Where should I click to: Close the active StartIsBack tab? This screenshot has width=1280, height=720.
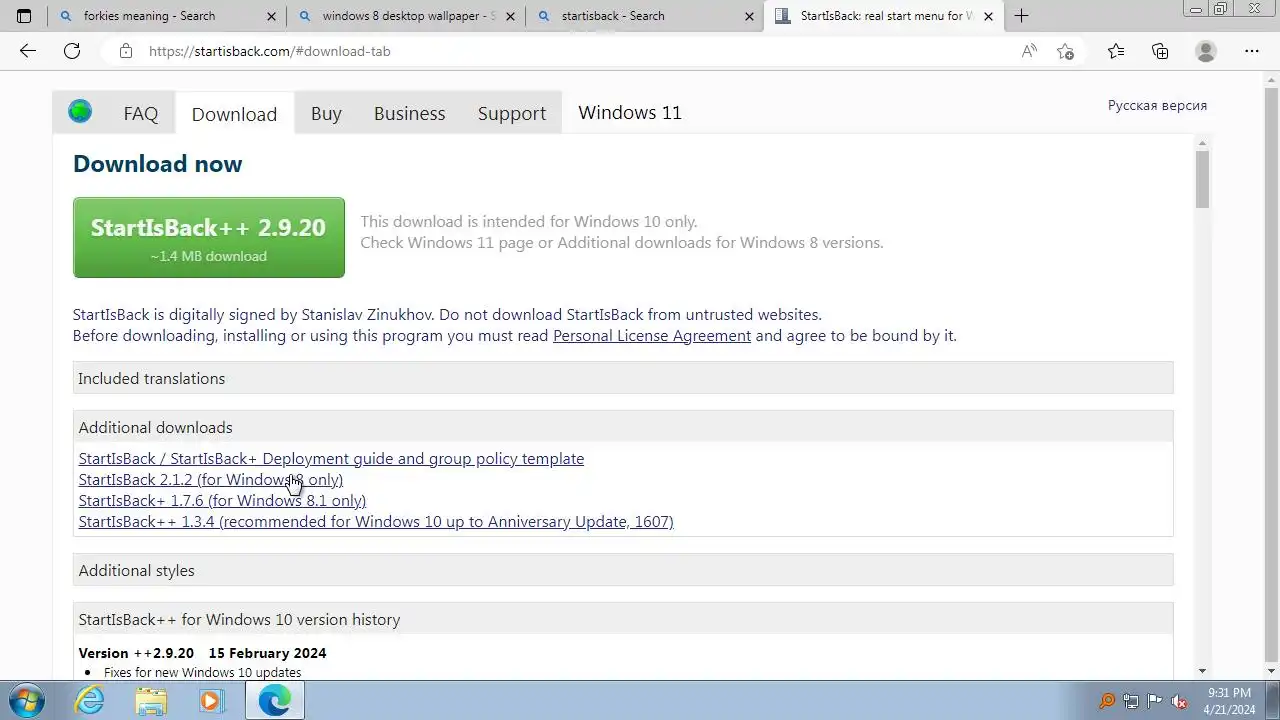click(989, 16)
